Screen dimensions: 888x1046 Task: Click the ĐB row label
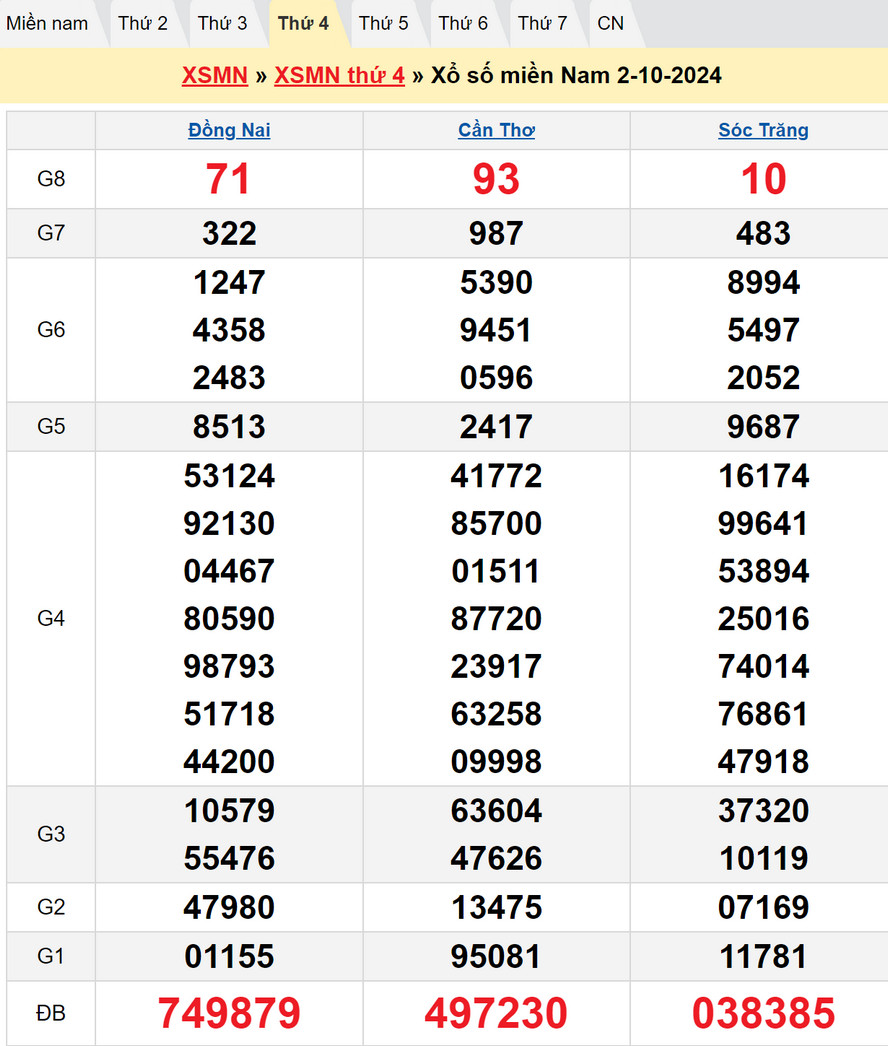tap(51, 1013)
